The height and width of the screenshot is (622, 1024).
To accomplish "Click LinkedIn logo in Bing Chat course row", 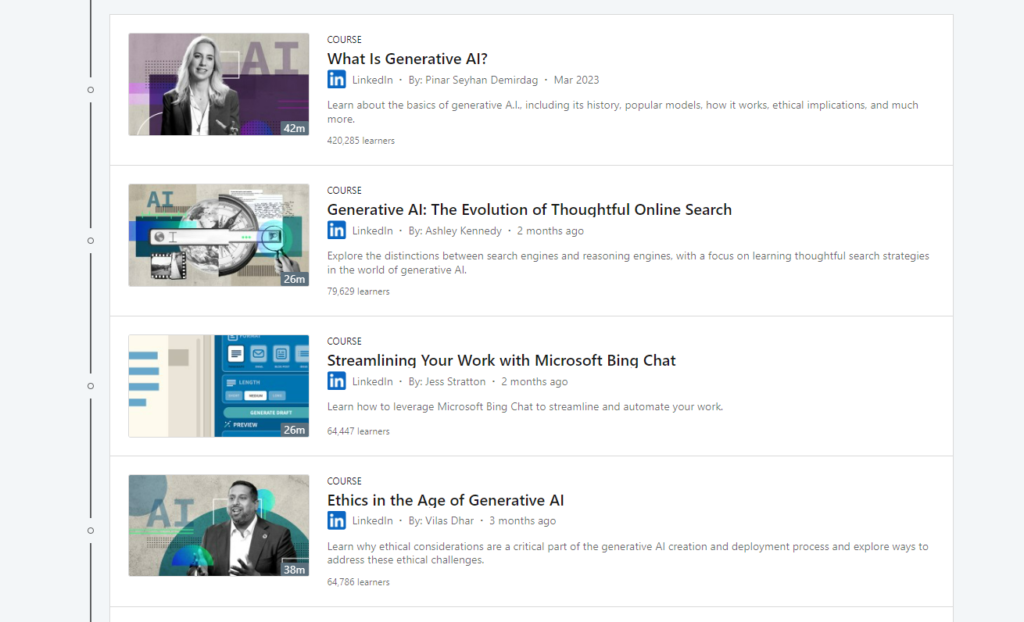I will tap(336, 381).
